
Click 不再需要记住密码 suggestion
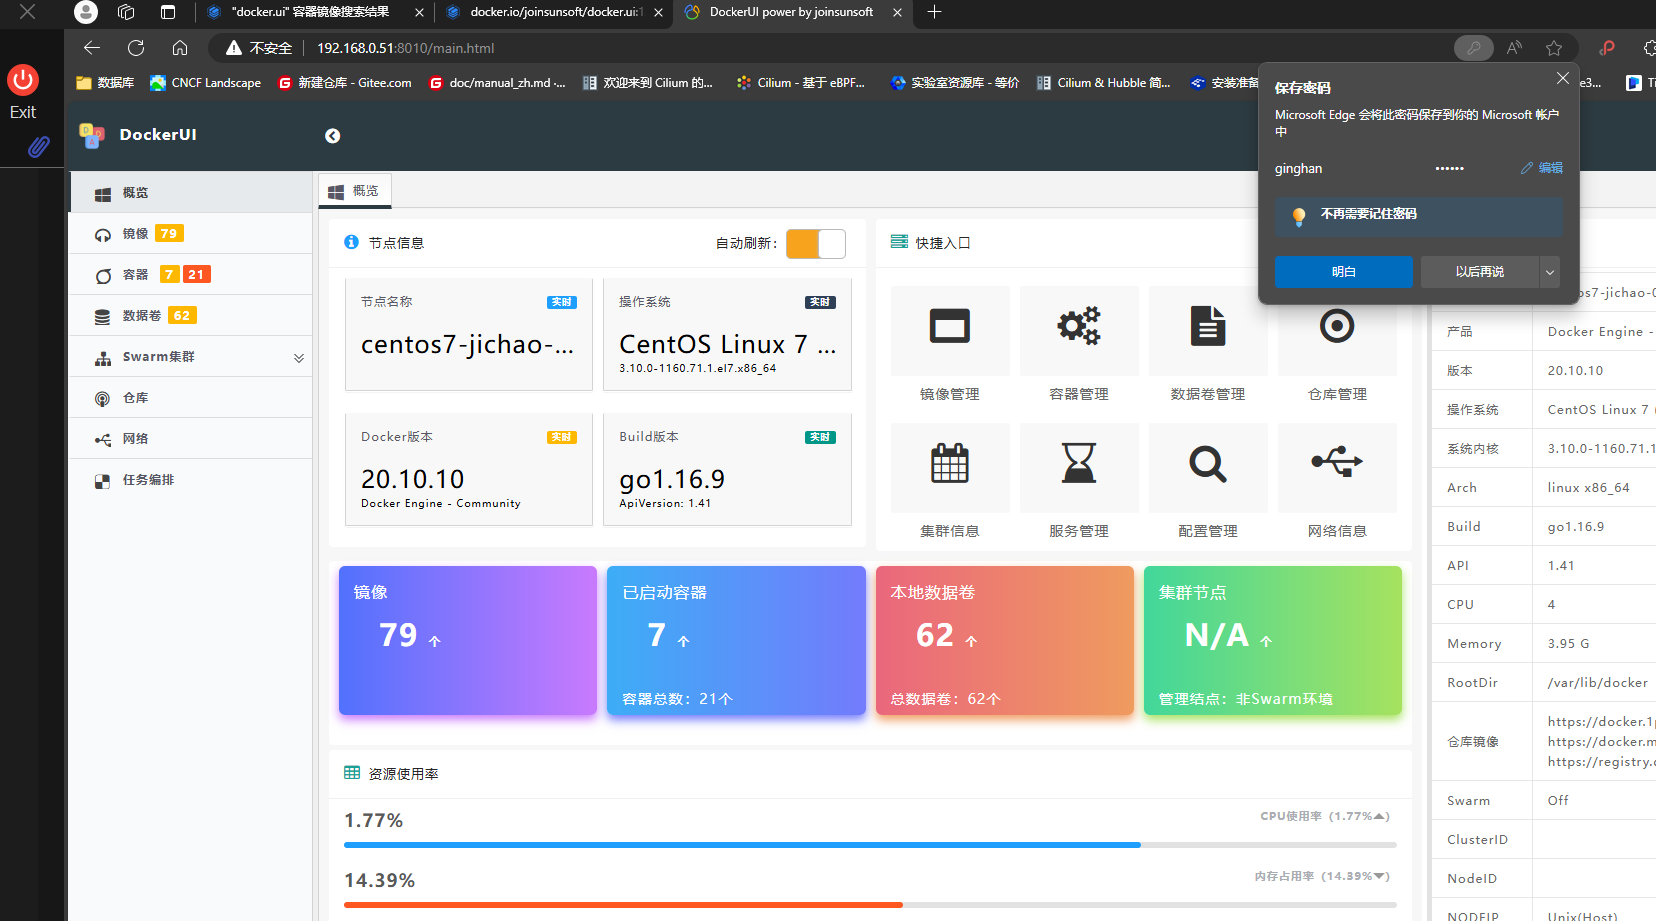(1418, 216)
